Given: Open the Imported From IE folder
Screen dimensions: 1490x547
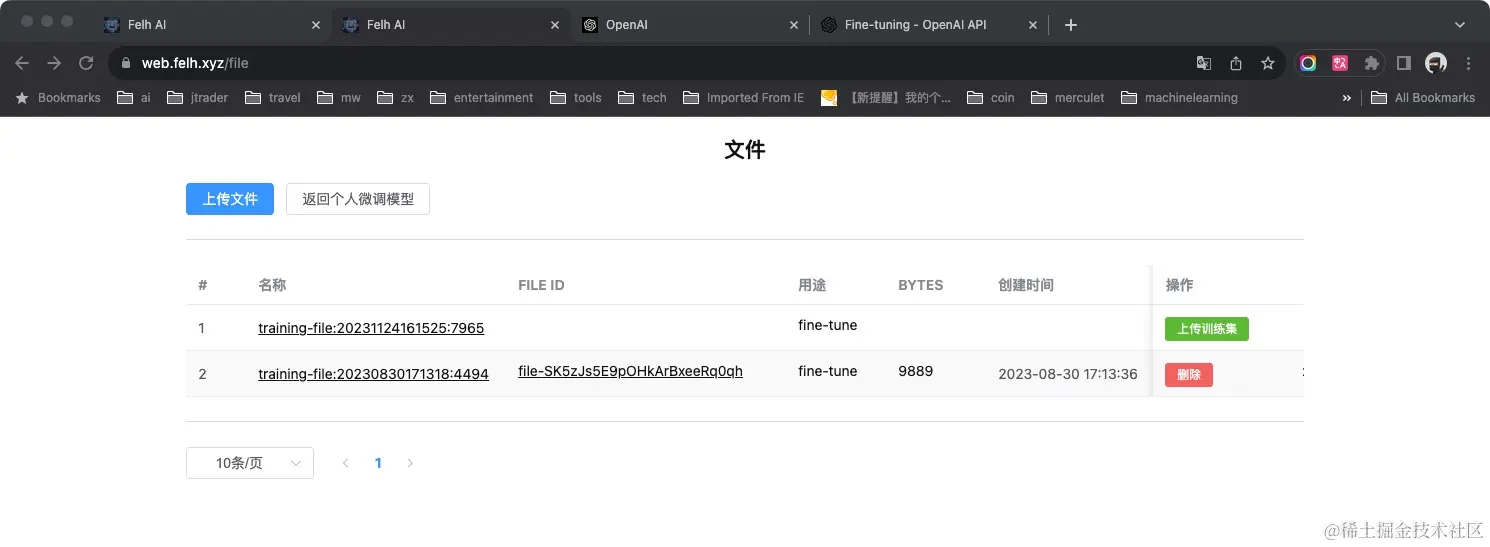Looking at the screenshot, I should tap(744, 98).
